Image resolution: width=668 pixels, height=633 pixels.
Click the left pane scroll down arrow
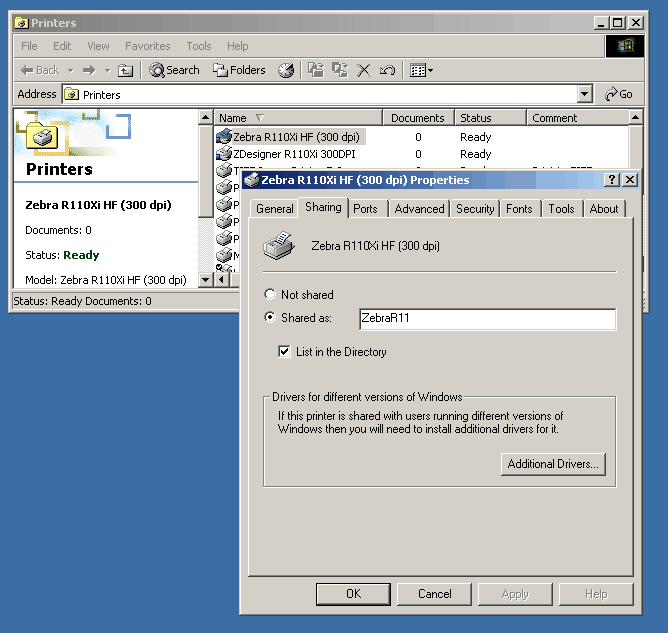click(206, 279)
